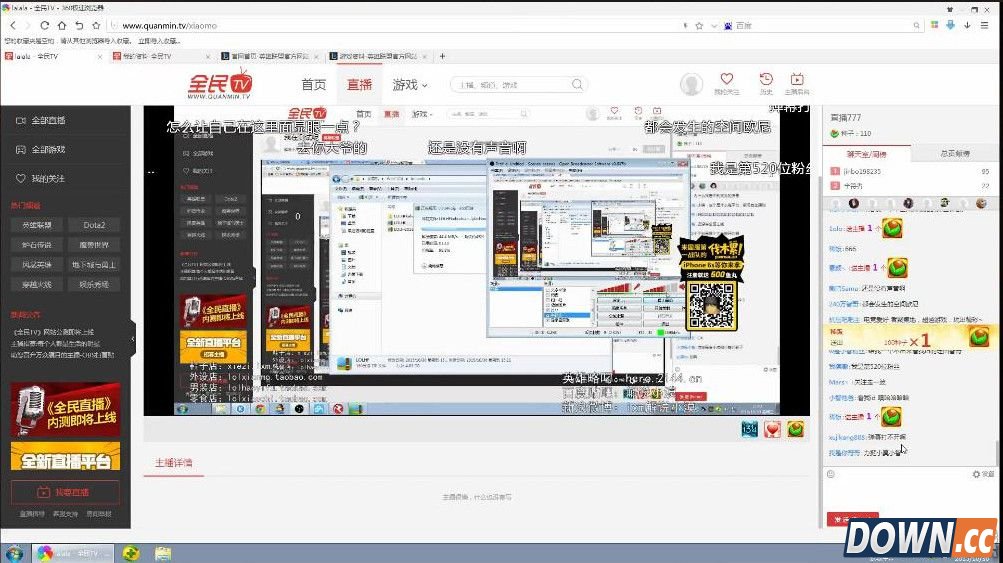
Task: Click the heart gift icon below video
Action: [772, 429]
